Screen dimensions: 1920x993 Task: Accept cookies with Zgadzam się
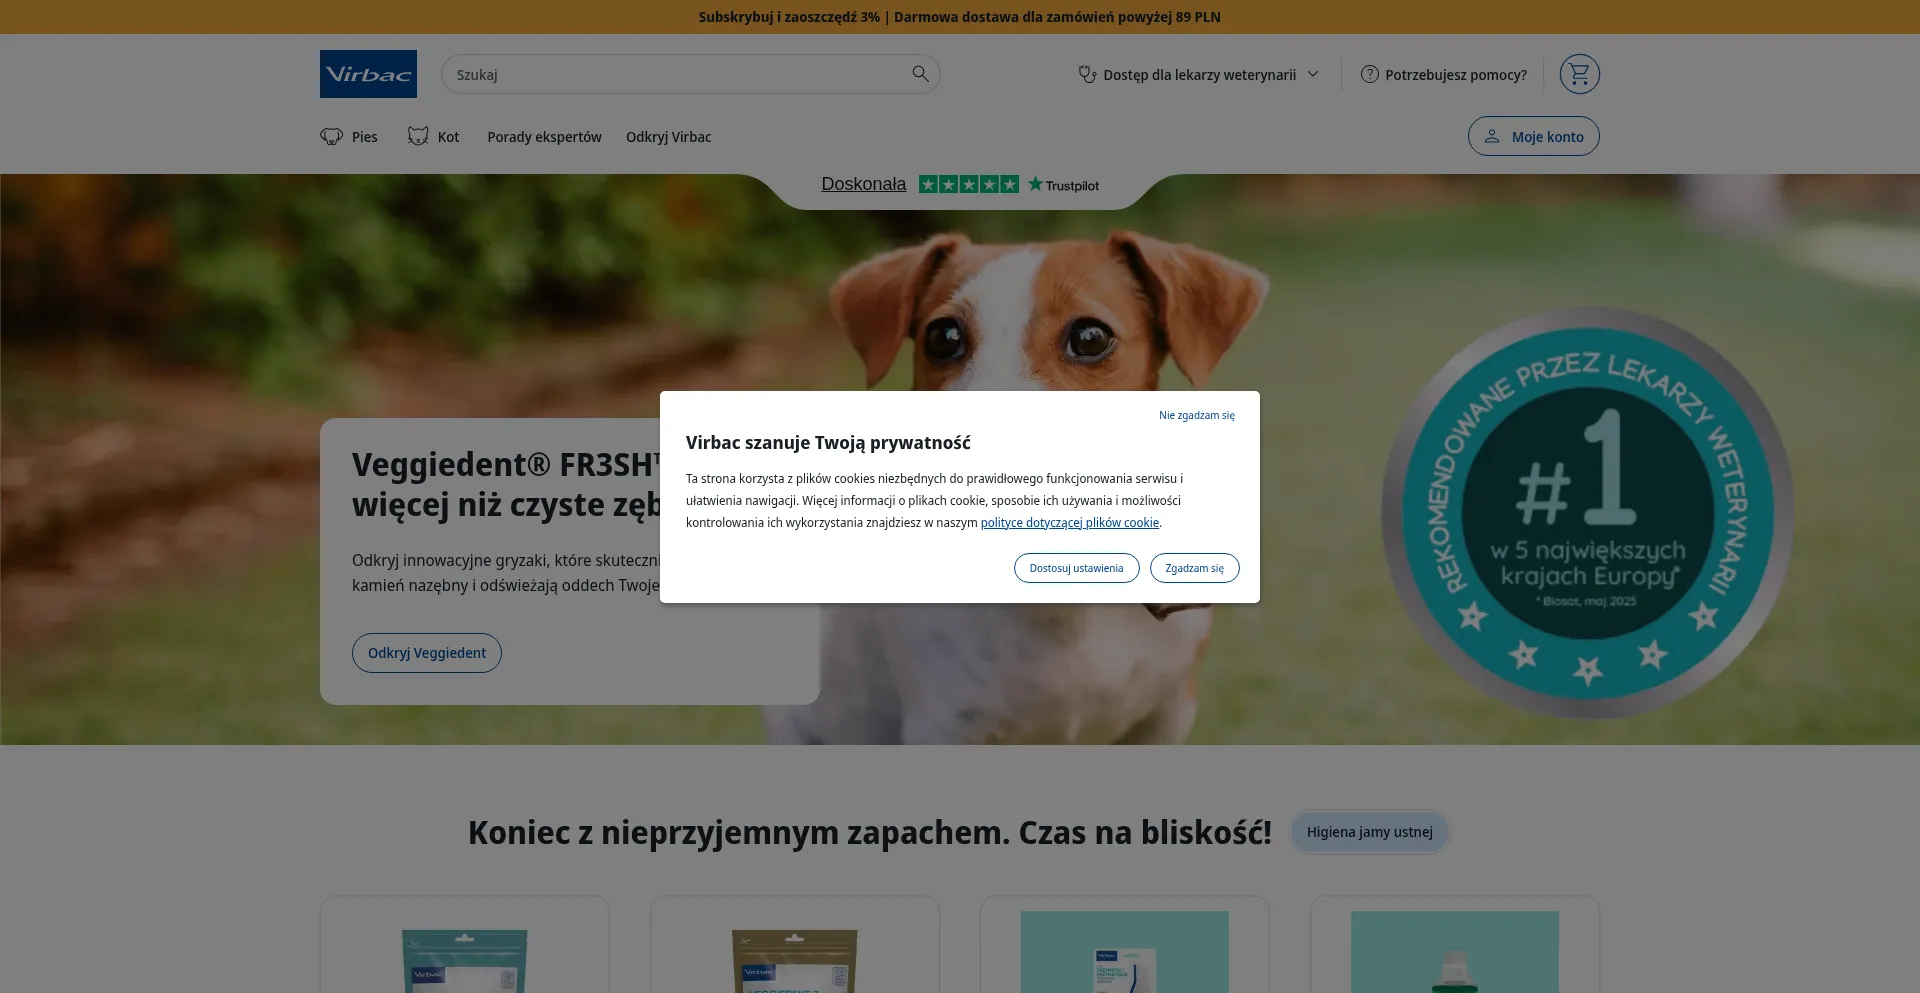click(x=1194, y=568)
